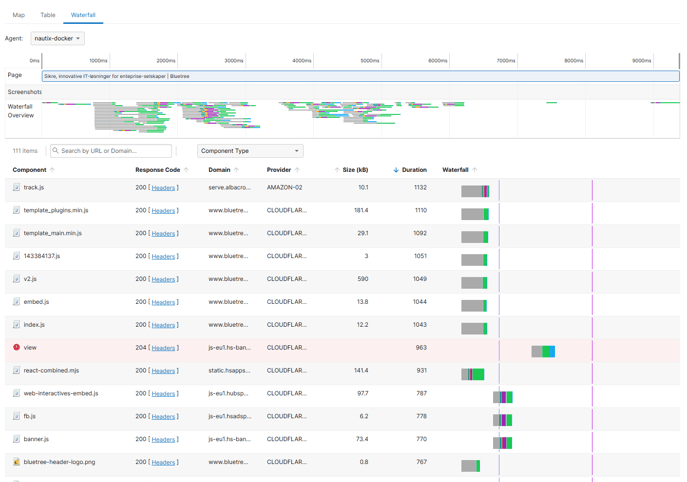Click the Search by URL or Domain field
687x482 pixels.
[x=110, y=151]
